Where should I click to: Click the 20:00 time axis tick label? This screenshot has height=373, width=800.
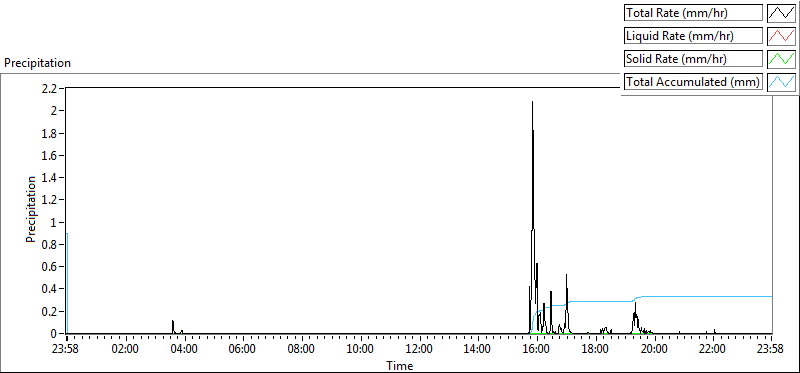point(655,349)
